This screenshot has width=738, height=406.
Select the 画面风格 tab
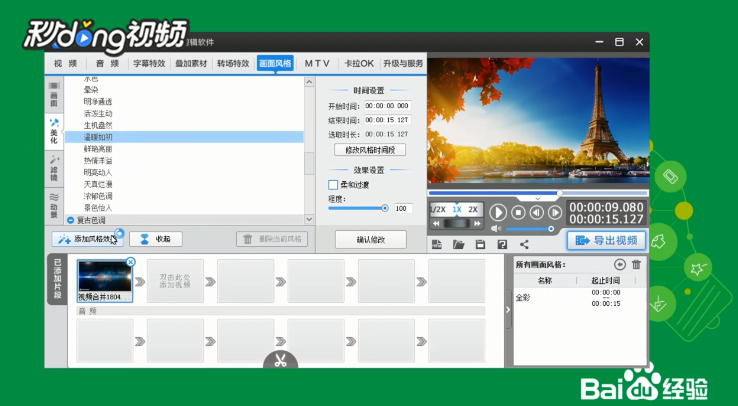[x=275, y=64]
